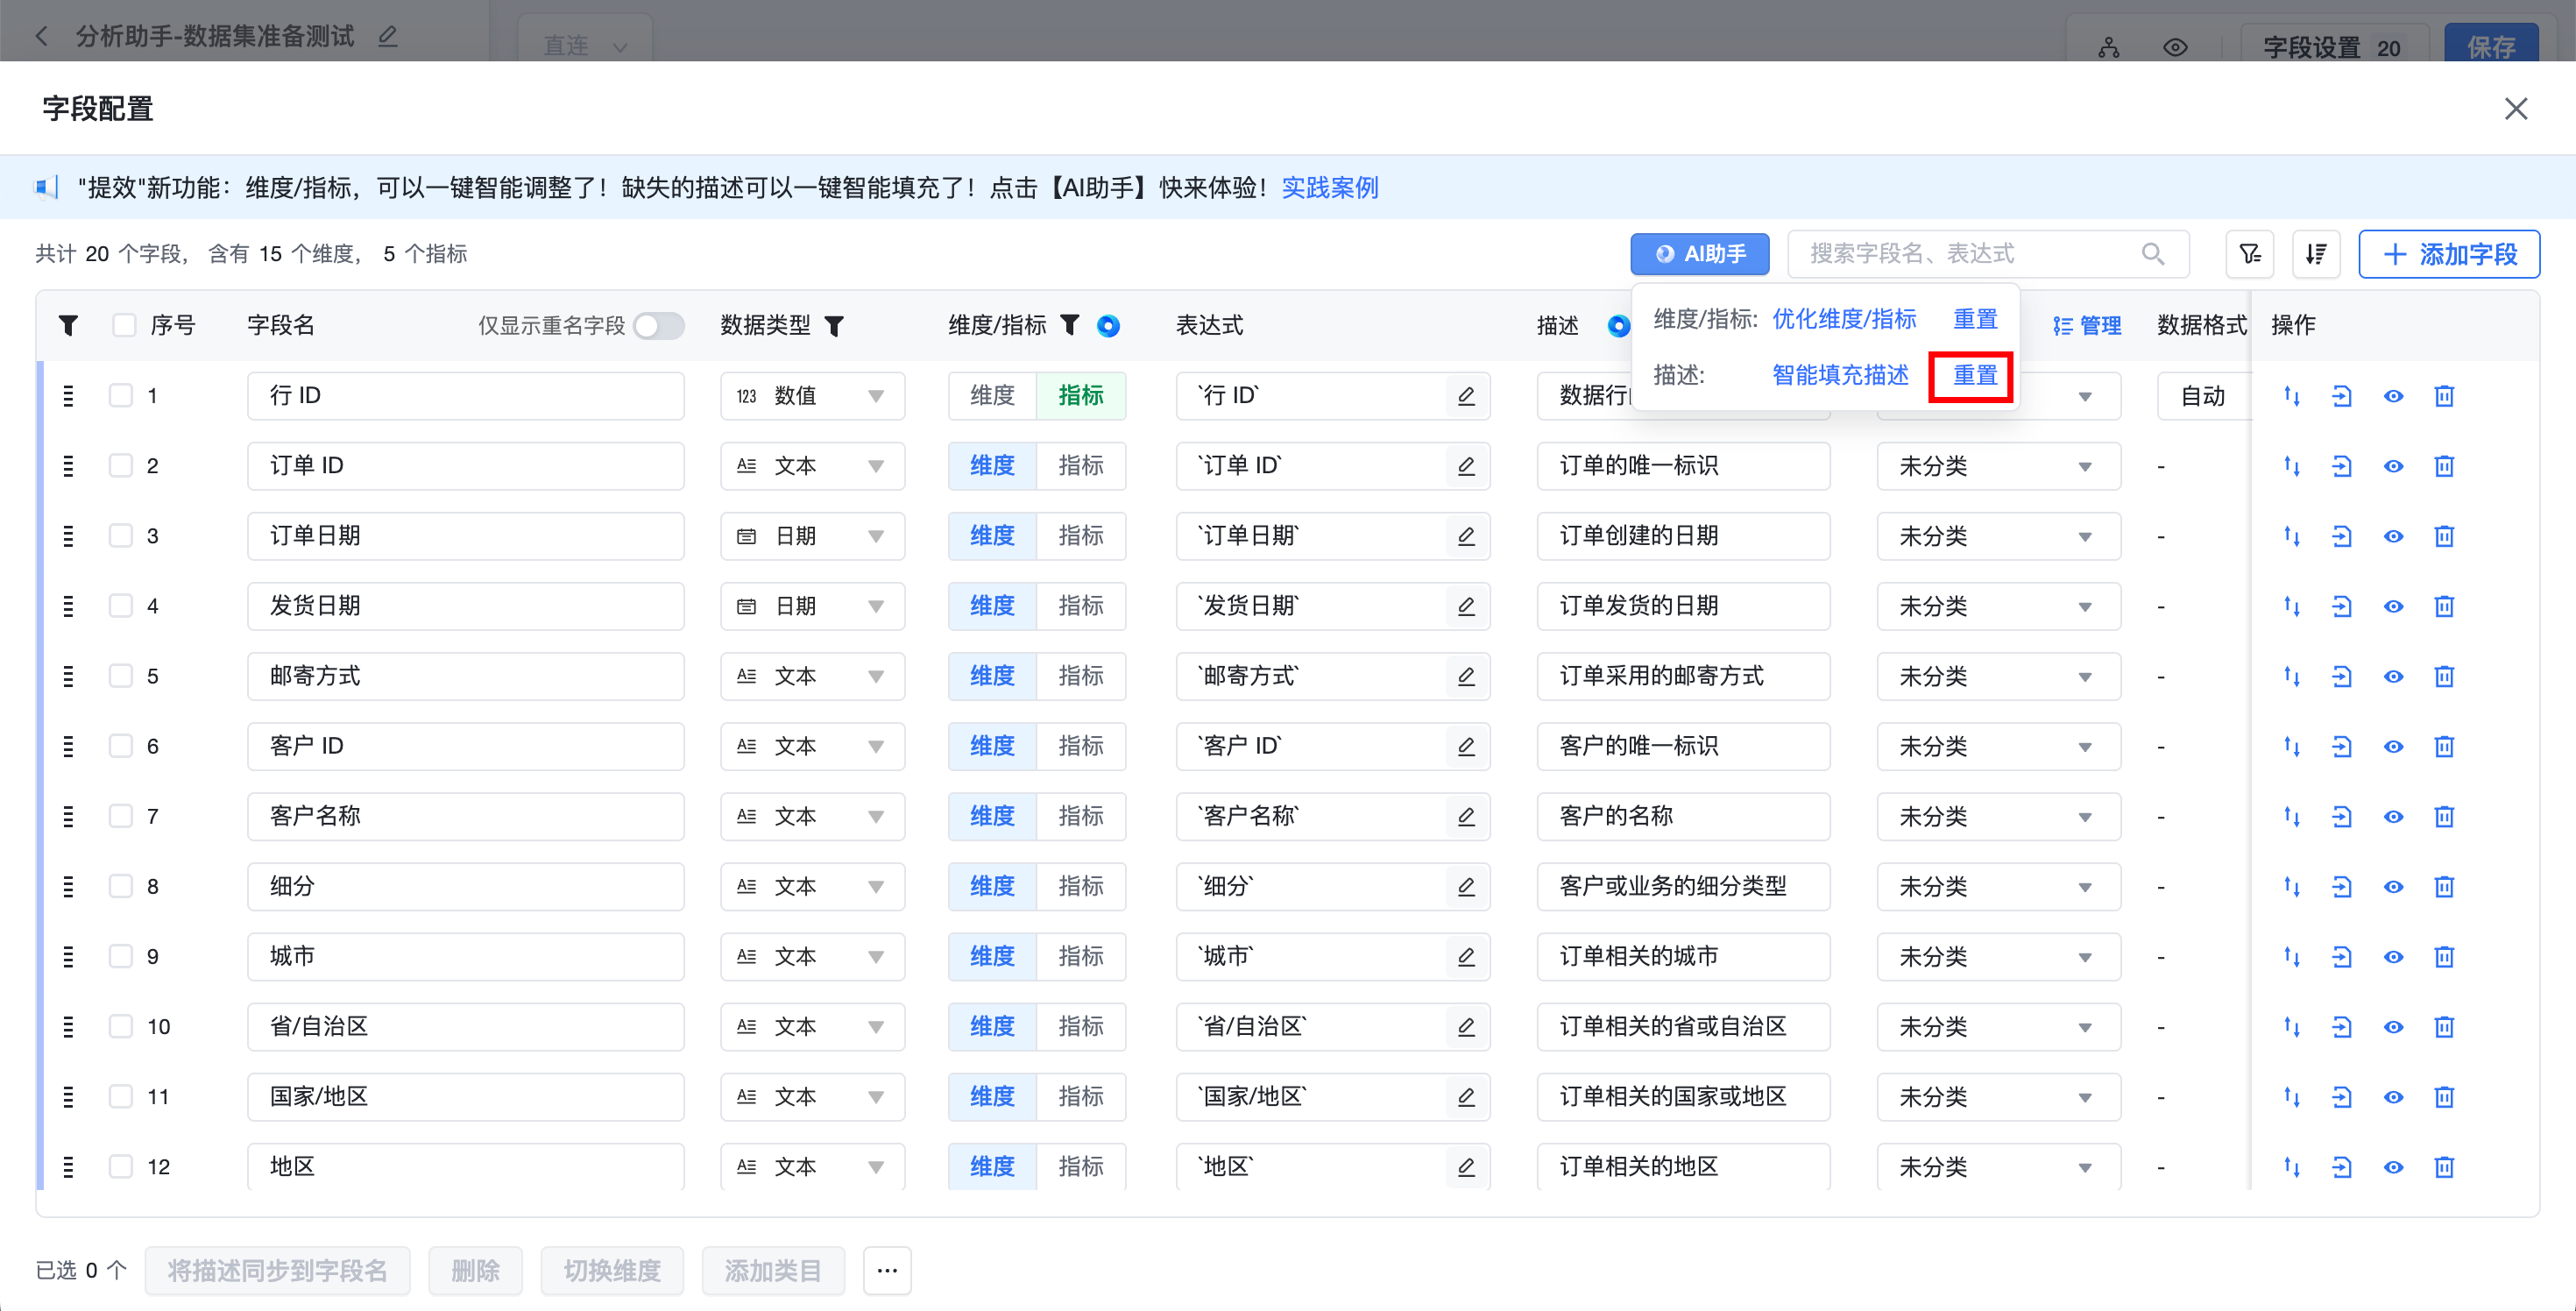Image resolution: width=2576 pixels, height=1311 pixels.
Task: Edit expression pencil for 订单日期
Action: point(1466,536)
